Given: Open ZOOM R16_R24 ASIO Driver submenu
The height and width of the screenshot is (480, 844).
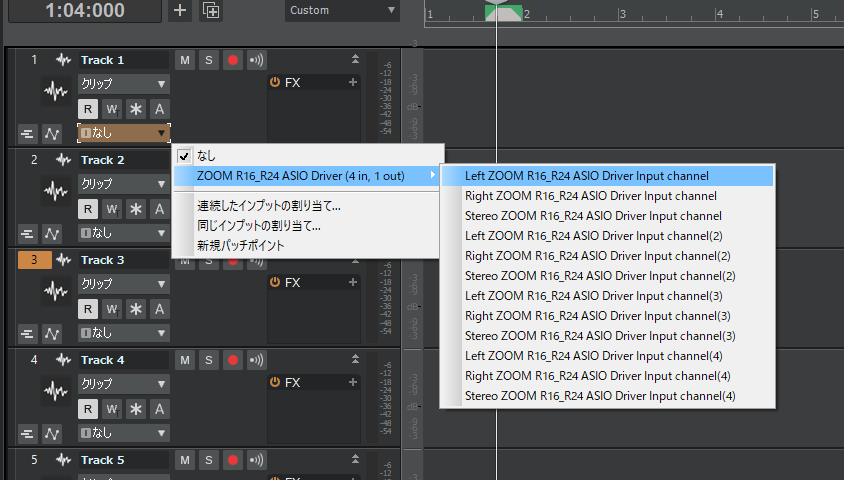Looking at the screenshot, I should point(308,176).
